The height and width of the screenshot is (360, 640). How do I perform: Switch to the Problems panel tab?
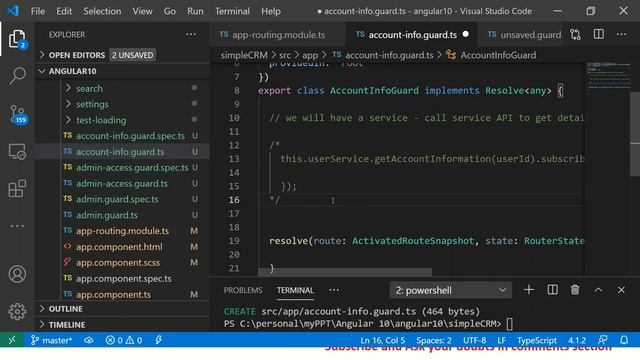[x=243, y=290]
